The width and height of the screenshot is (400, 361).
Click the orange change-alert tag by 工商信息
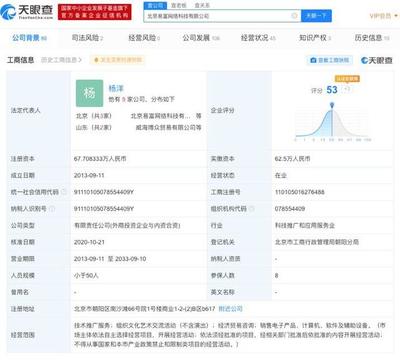[x=118, y=60]
